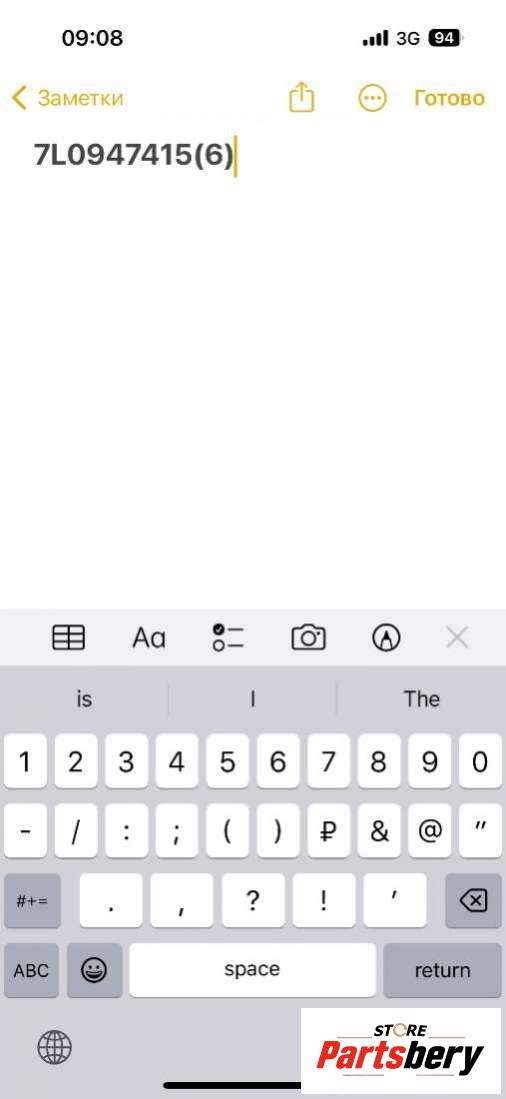Open text formatting Aa options
Image resolution: width=506 pixels, height=1099 pixels.
click(149, 638)
